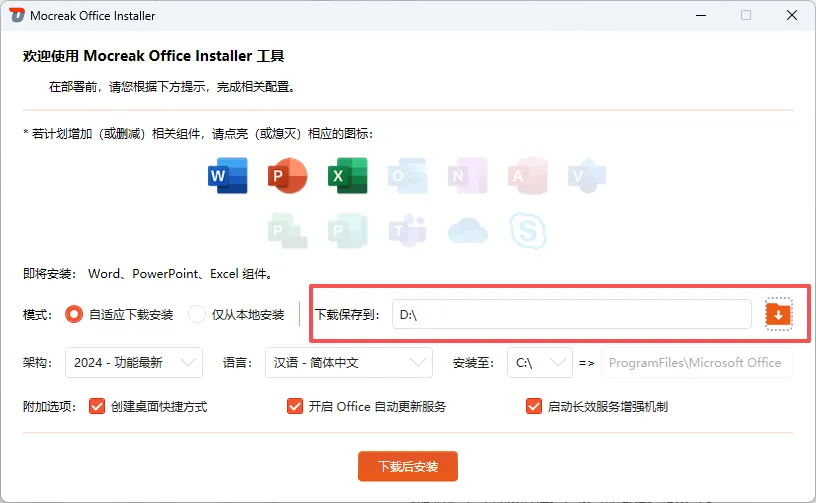This screenshot has width=816, height=503.
Task: Toggle the Excel component icon
Action: 348,176
